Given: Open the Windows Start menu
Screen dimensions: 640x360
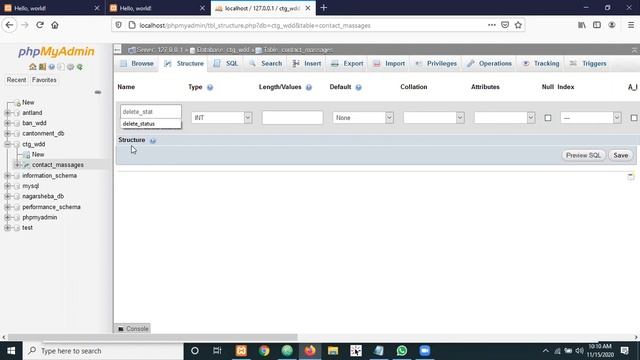Looking at the screenshot, I should coord(11,351).
